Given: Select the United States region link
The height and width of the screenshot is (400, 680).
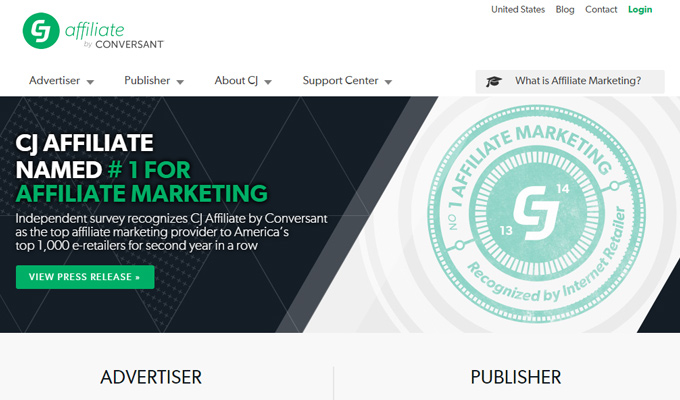Looking at the screenshot, I should [x=518, y=10].
